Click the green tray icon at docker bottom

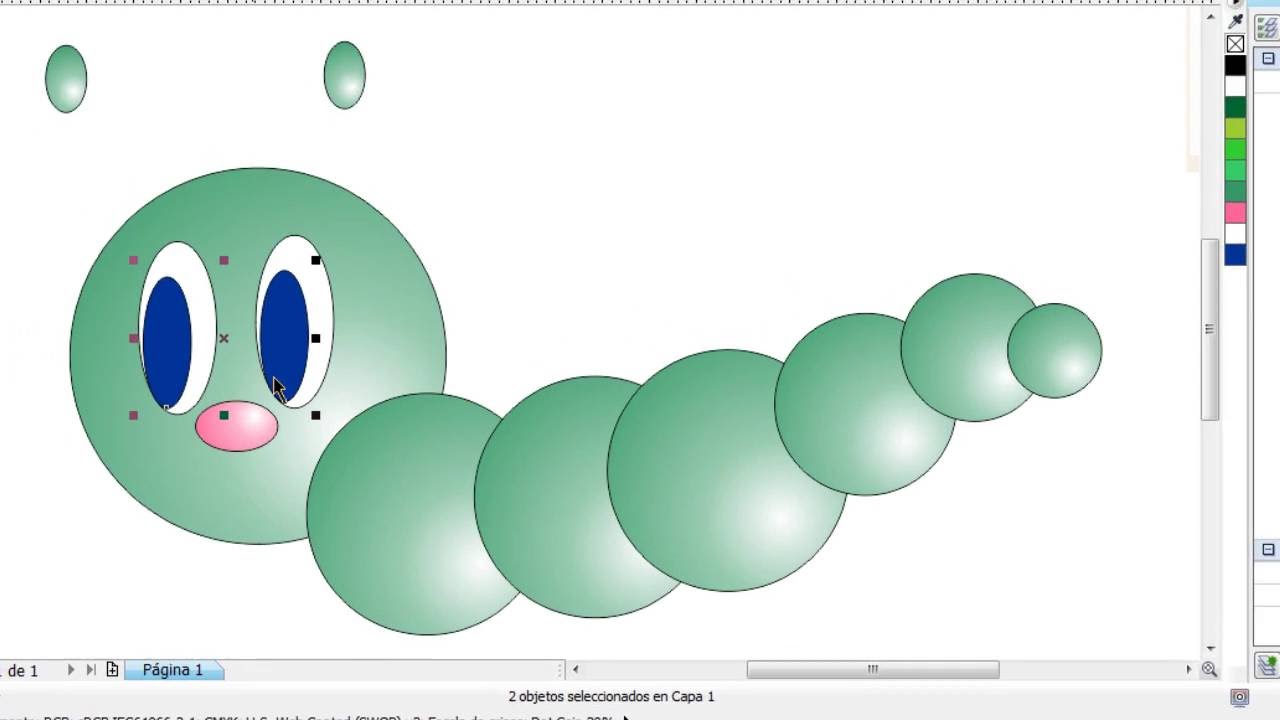pos(1267,664)
